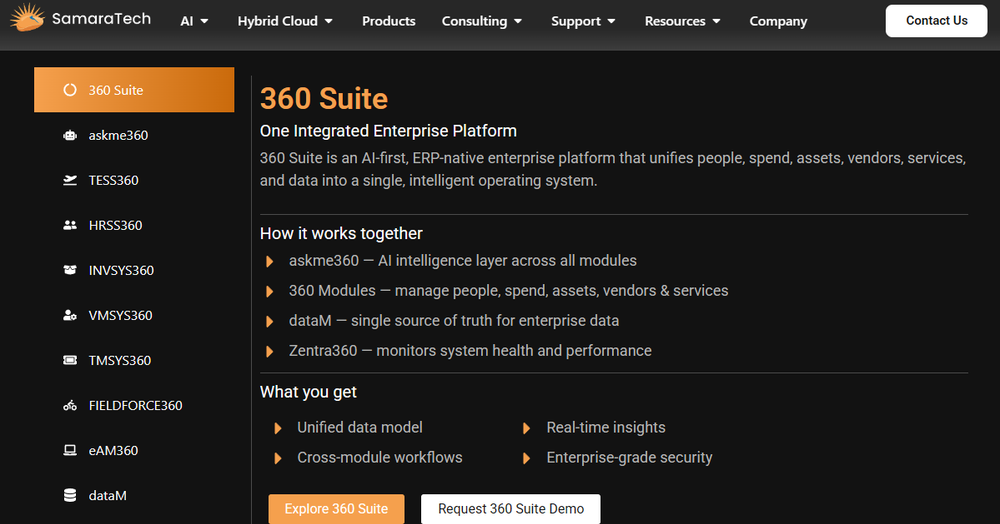Select the 360 Suite sidebar tab
Screen dimensions: 1000x524
[x=134, y=90]
